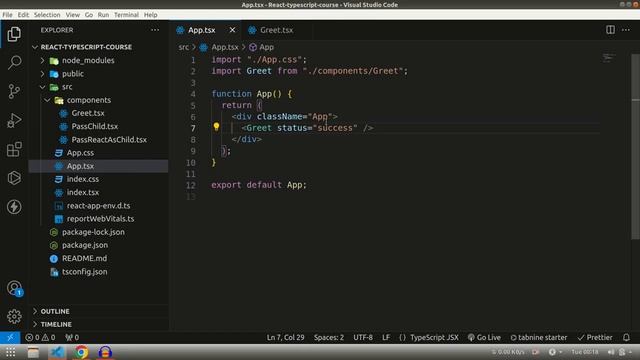This screenshot has width=640, height=360.
Task: Change encoding via UTF-8
Action: pyautogui.click(x=363, y=338)
